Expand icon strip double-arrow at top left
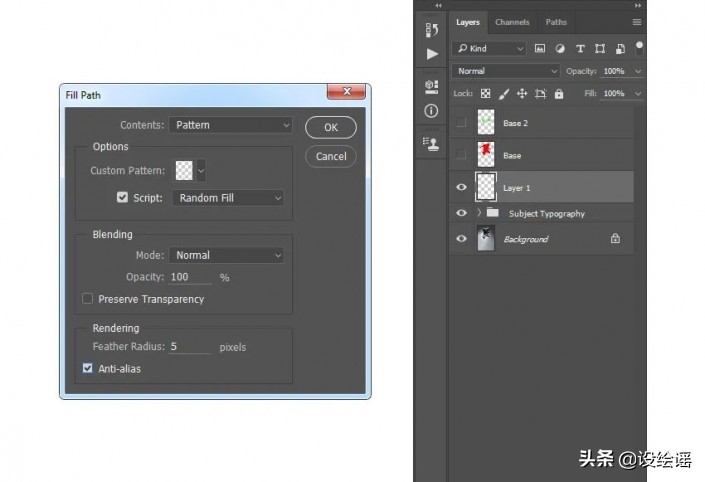This screenshot has width=705, height=482. [438, 5]
